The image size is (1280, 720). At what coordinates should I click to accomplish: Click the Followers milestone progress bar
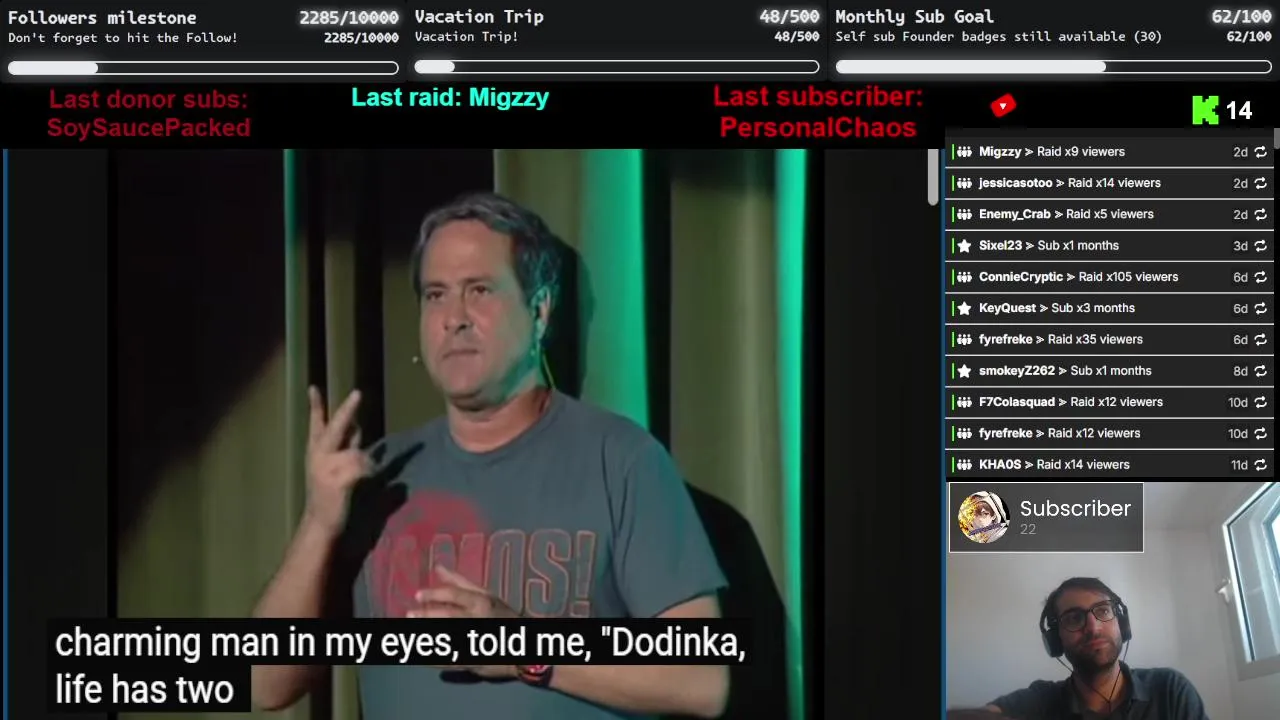[203, 68]
